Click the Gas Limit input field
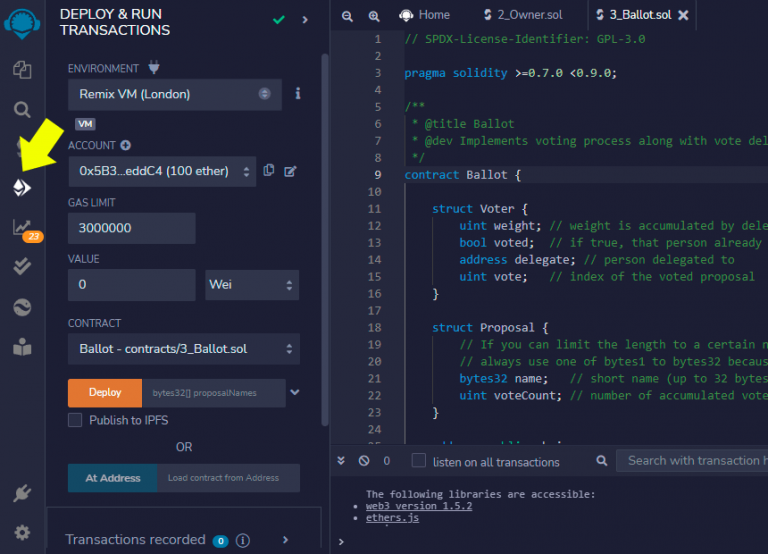The image size is (768, 554). [x=131, y=228]
